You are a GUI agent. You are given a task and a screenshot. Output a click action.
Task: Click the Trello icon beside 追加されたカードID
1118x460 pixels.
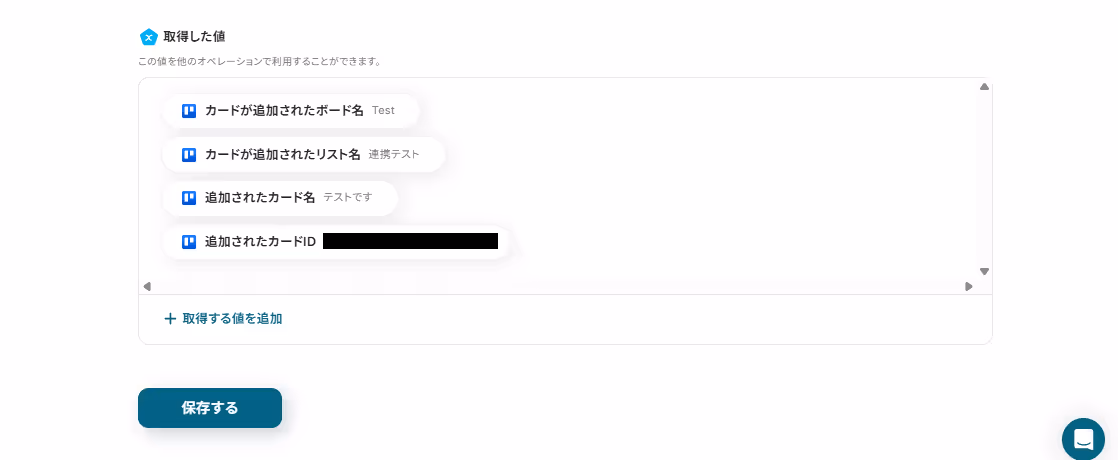[189, 242]
